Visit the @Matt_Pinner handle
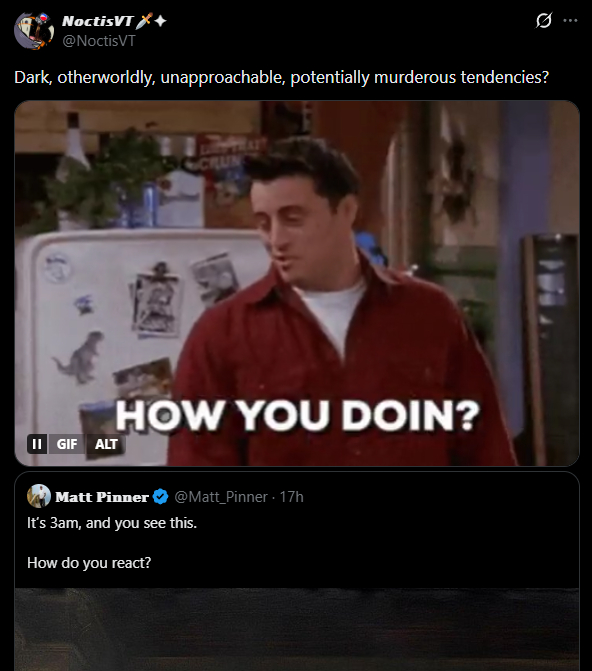 221,497
